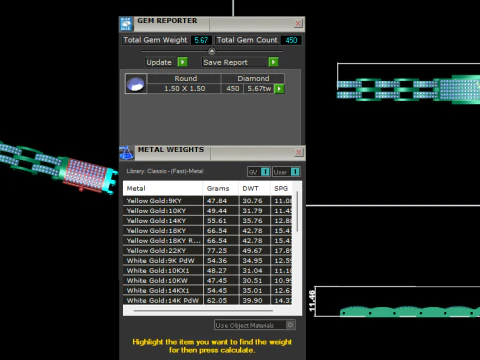Enable Use Object Materials option
Screen dimensions: 480x360
pyautogui.click(x=255, y=325)
